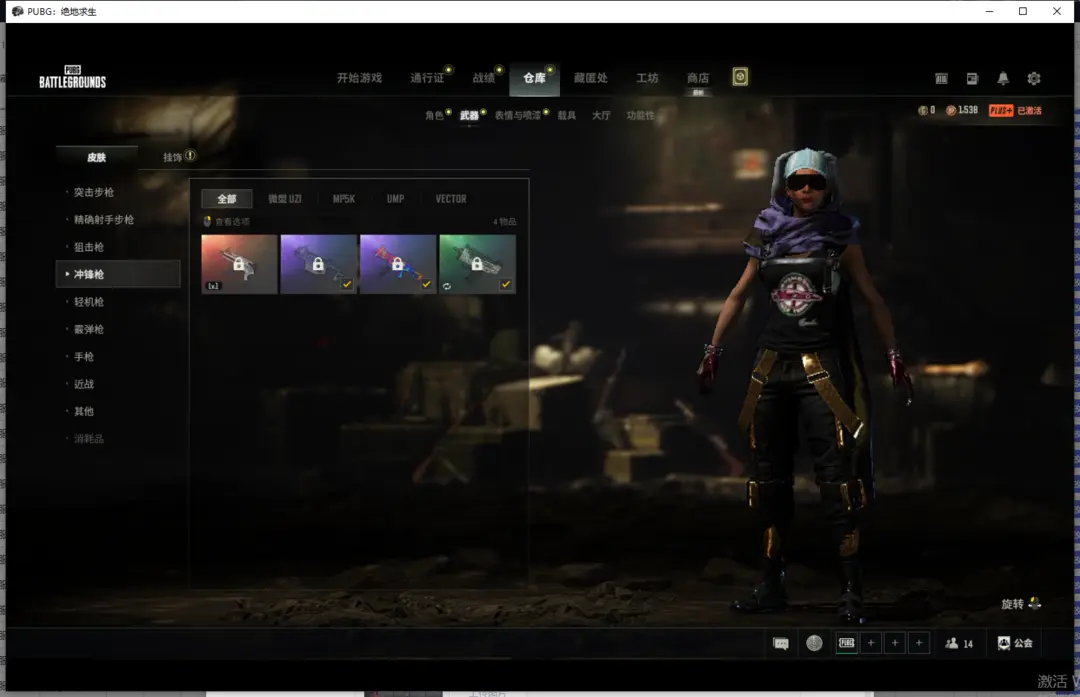Image resolution: width=1080 pixels, height=697 pixels.
Task: Click the middle plus team slot
Action: tap(895, 643)
